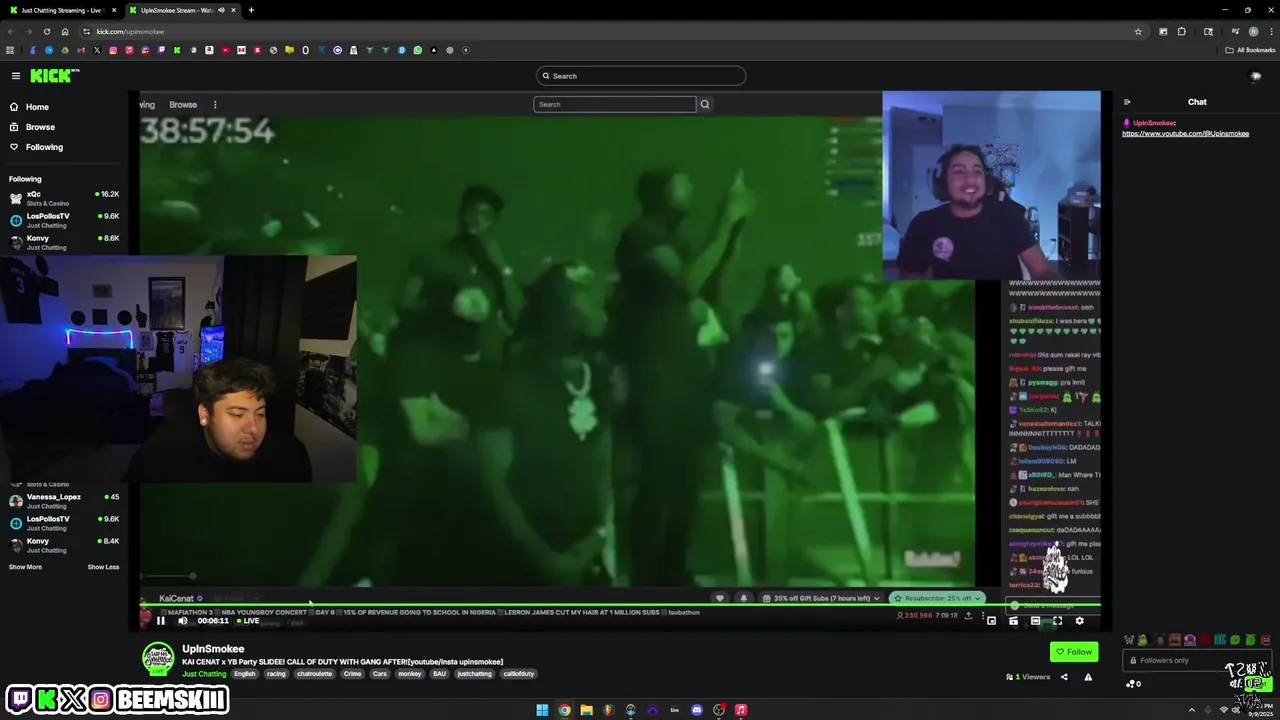Viewport: 1280px width, 720px height.
Task: Open the Twitch bookmark
Action: pos(161,50)
